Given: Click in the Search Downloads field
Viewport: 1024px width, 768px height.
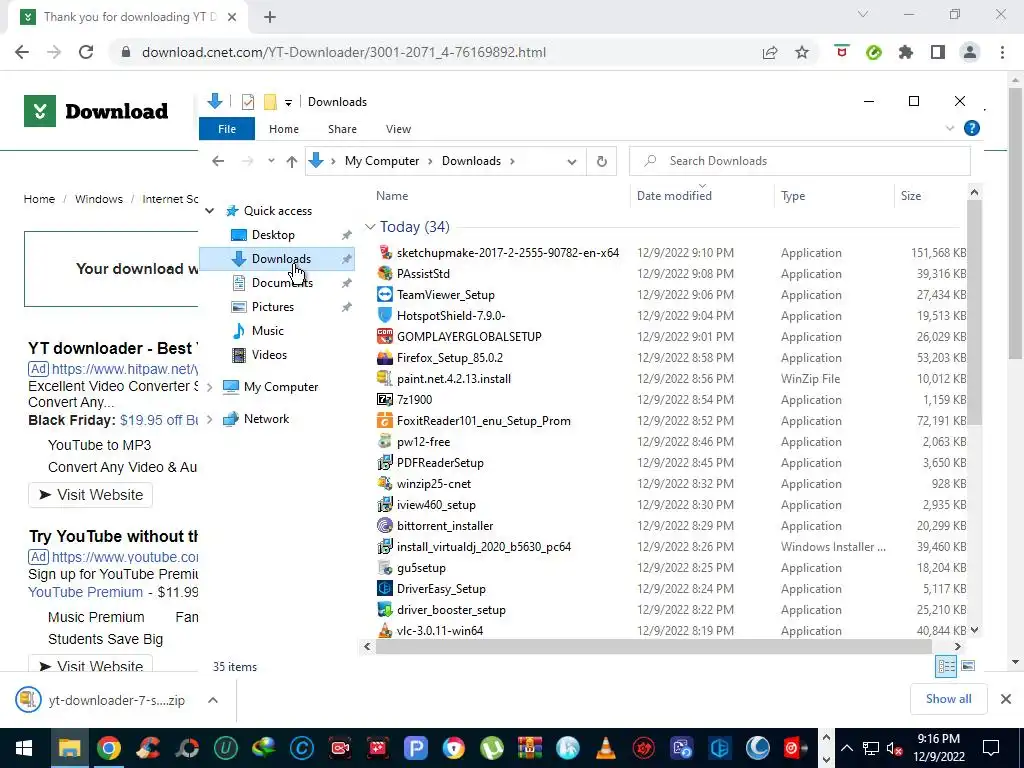Looking at the screenshot, I should 799,161.
